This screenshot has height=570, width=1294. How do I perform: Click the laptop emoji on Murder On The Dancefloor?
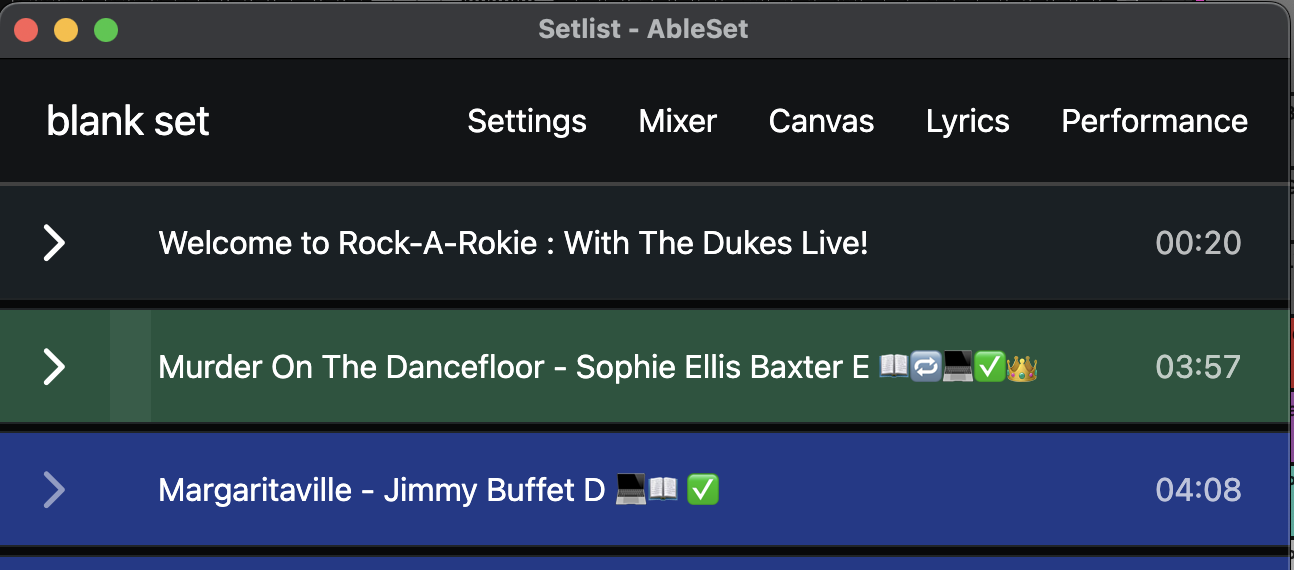(x=957, y=367)
